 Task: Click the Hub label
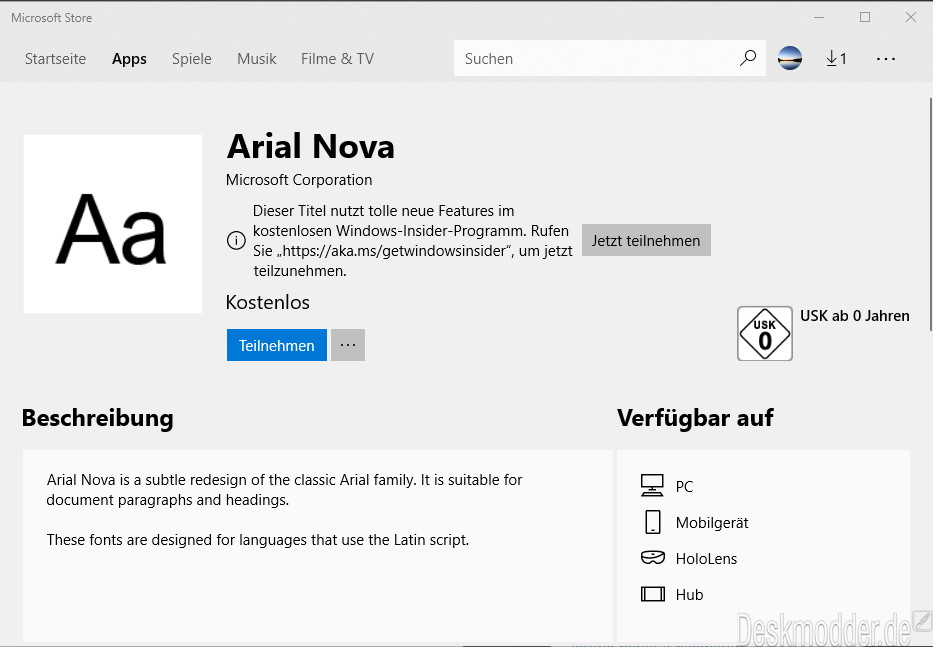[690, 595]
